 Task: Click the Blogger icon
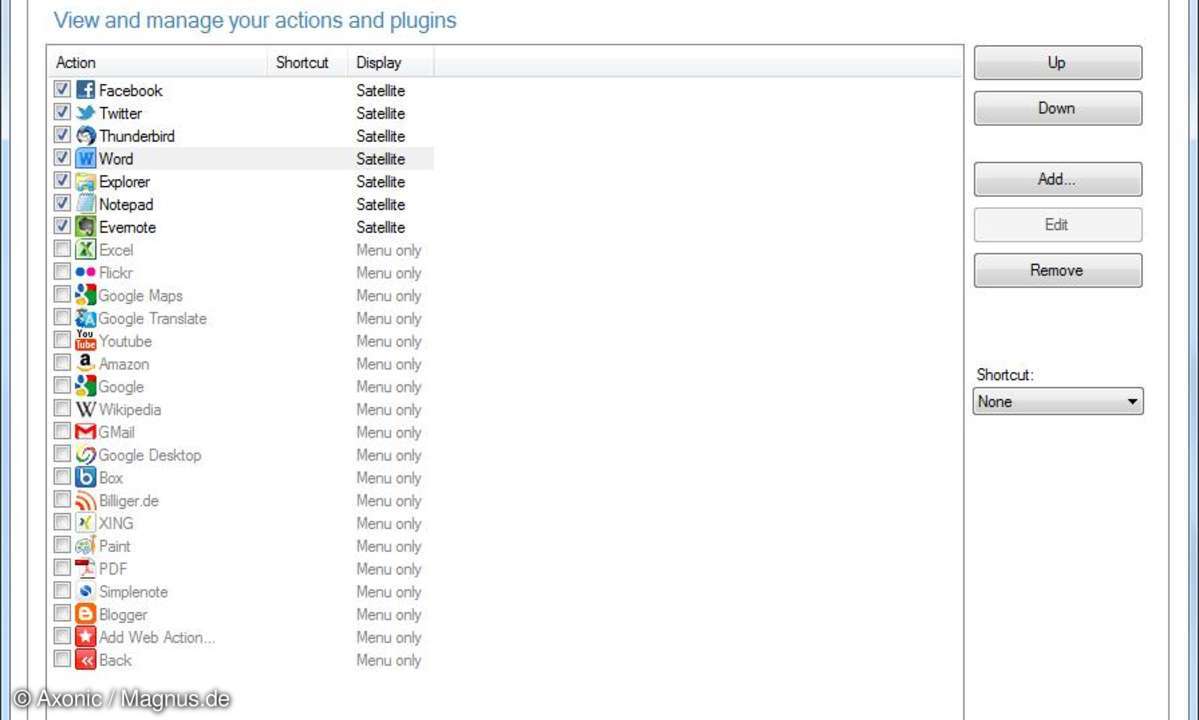pos(86,615)
